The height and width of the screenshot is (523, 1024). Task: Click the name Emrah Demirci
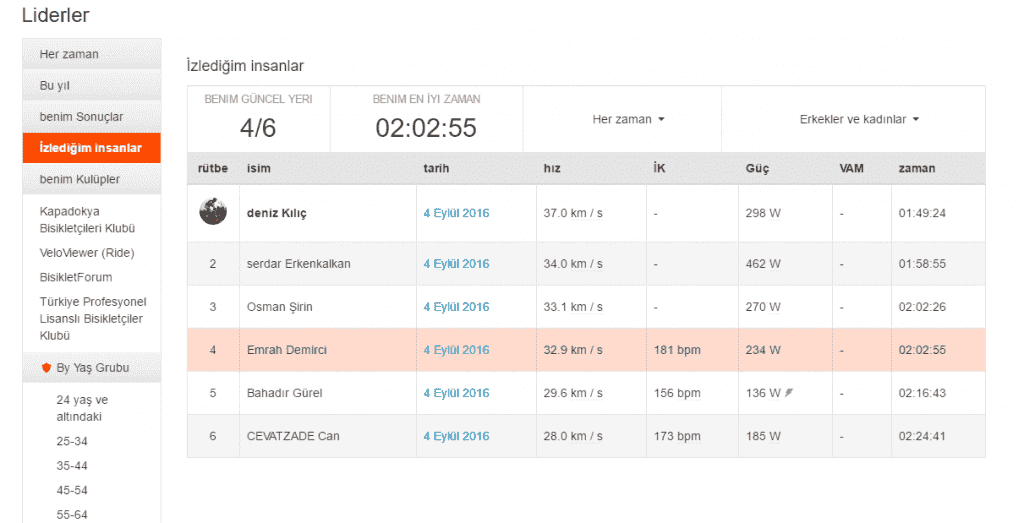(287, 350)
